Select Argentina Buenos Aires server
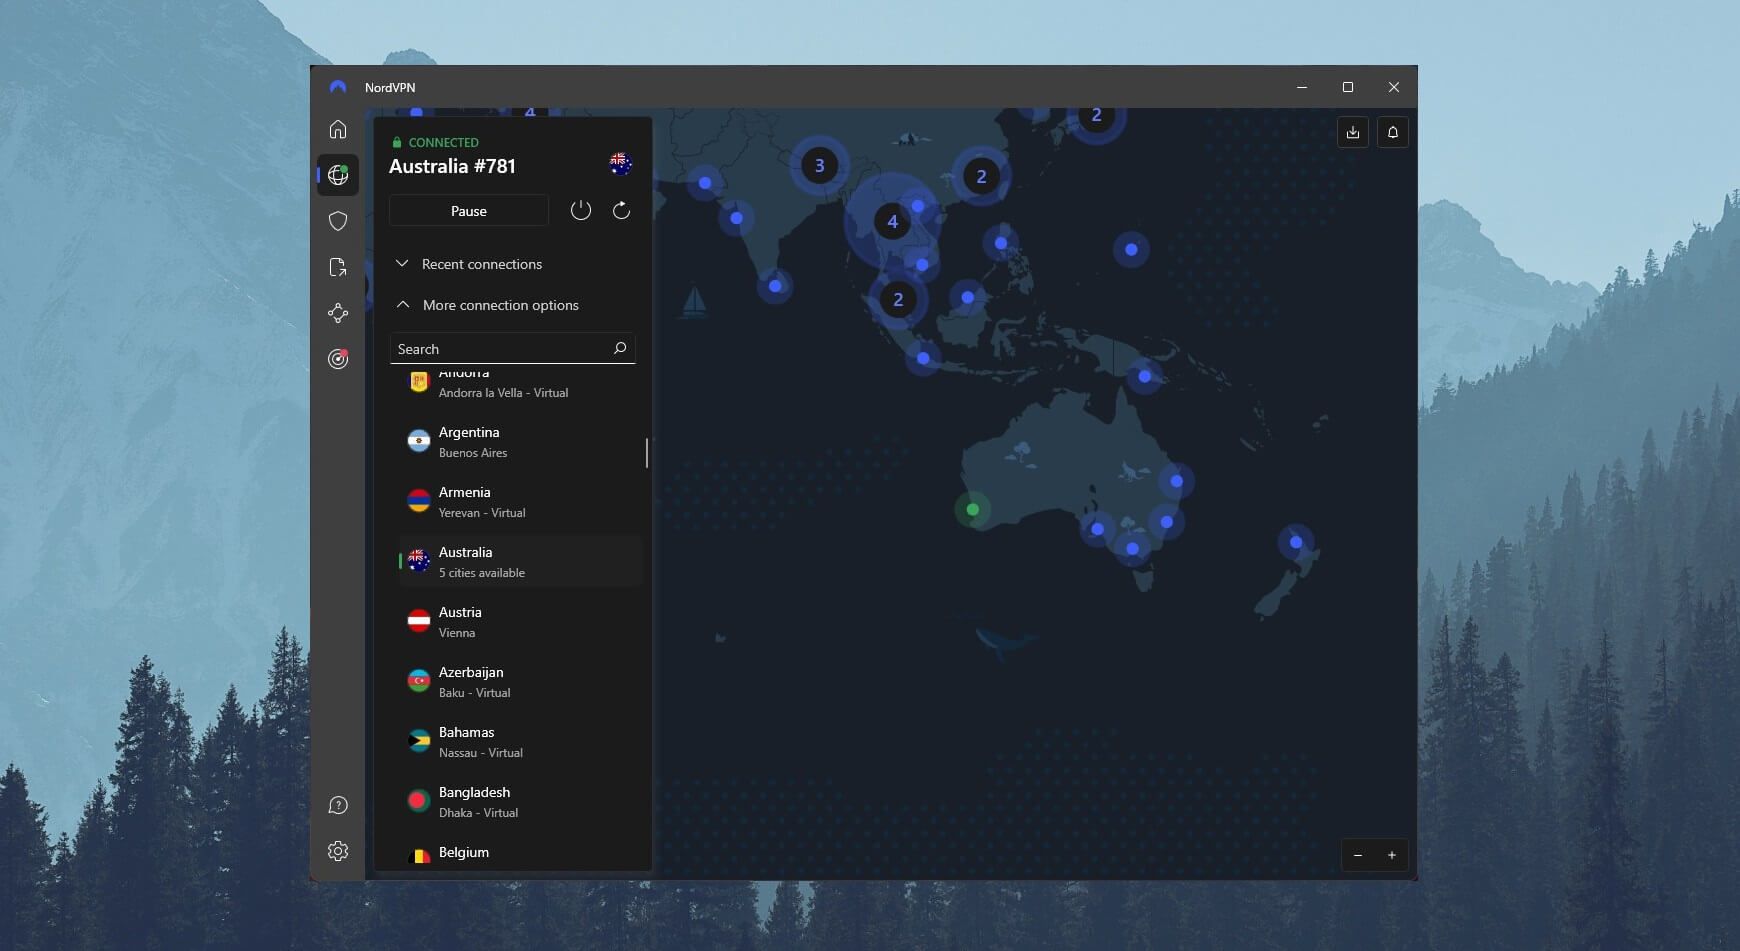Image resolution: width=1740 pixels, height=951 pixels. point(520,442)
